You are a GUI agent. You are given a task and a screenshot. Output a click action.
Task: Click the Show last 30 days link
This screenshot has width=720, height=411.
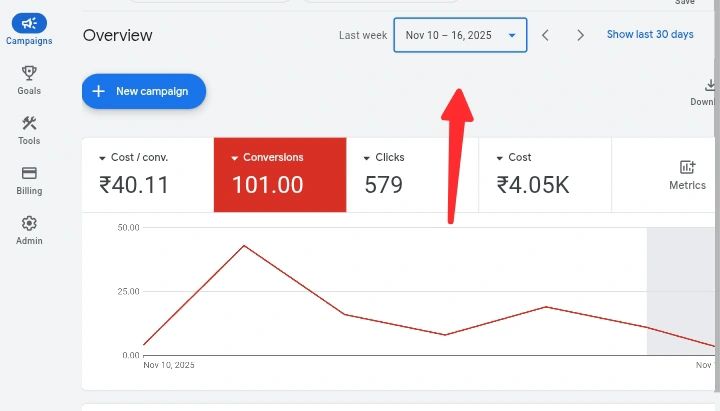(650, 35)
